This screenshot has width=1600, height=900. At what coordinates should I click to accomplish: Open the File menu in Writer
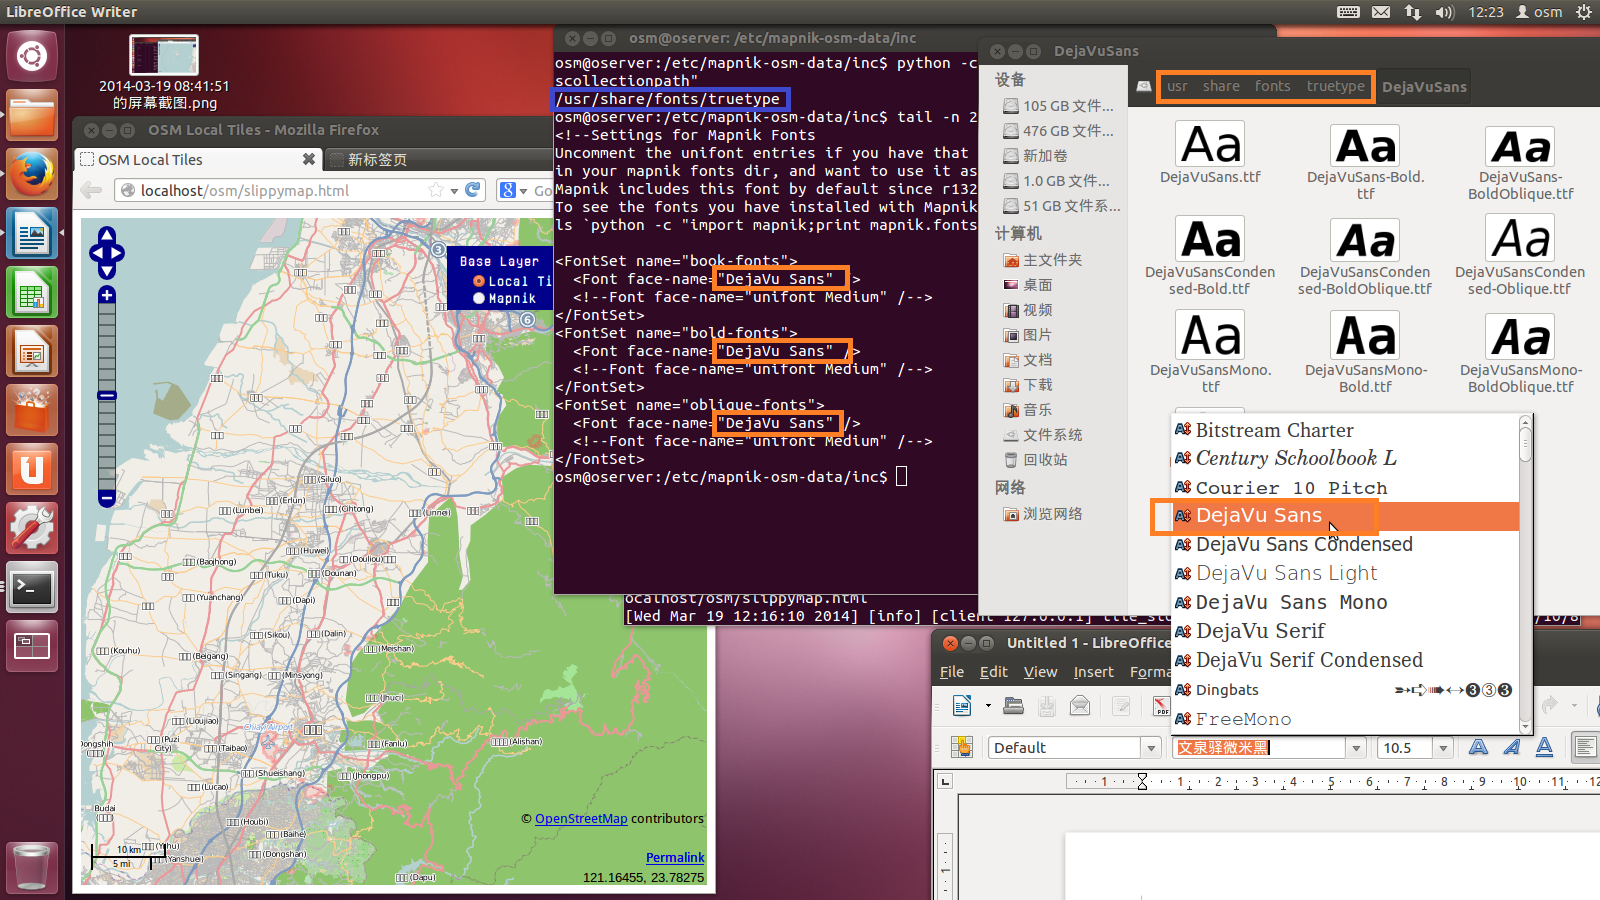[952, 672]
